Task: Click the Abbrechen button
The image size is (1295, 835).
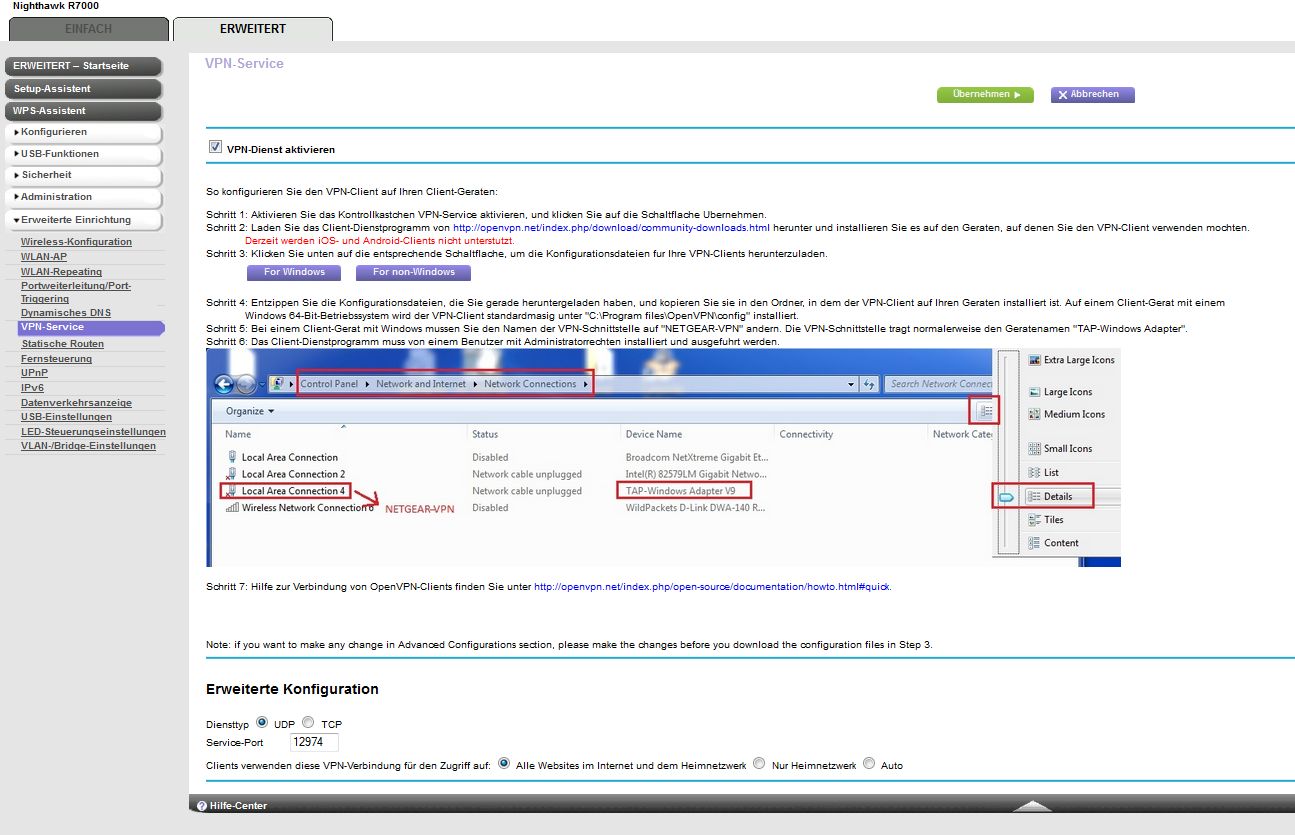Action: [x=1093, y=94]
